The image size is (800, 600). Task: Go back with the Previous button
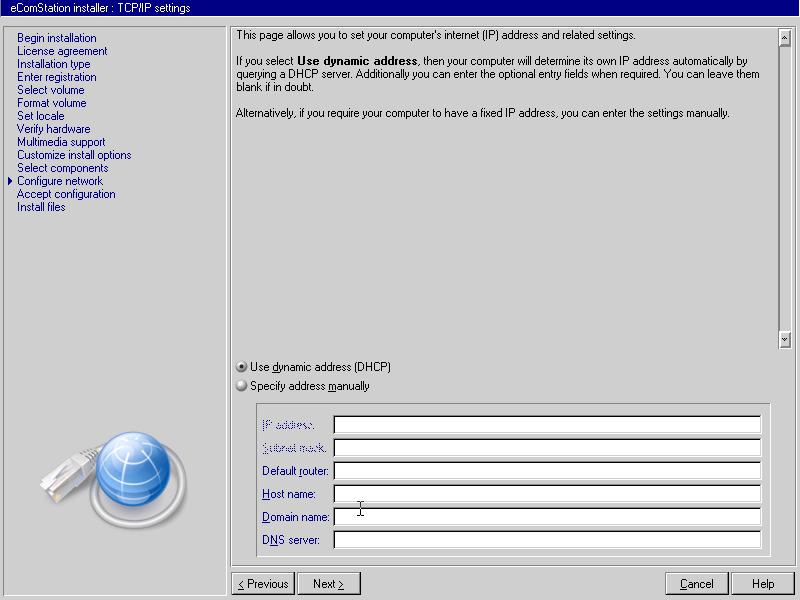tap(263, 584)
